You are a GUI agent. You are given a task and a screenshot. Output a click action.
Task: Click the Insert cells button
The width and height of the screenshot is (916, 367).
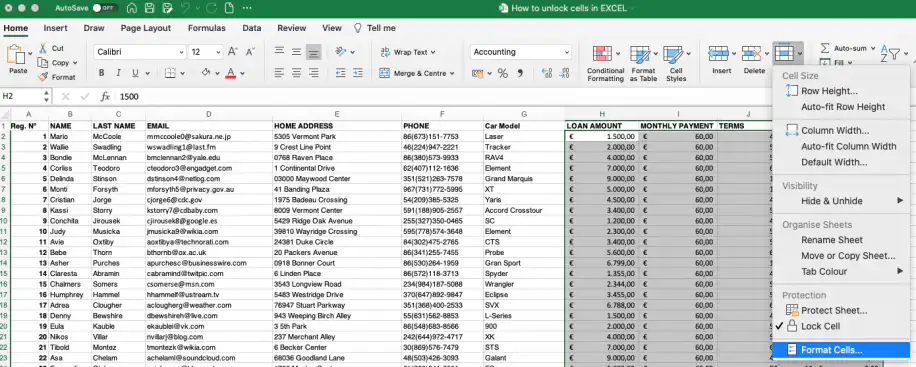[721, 60]
